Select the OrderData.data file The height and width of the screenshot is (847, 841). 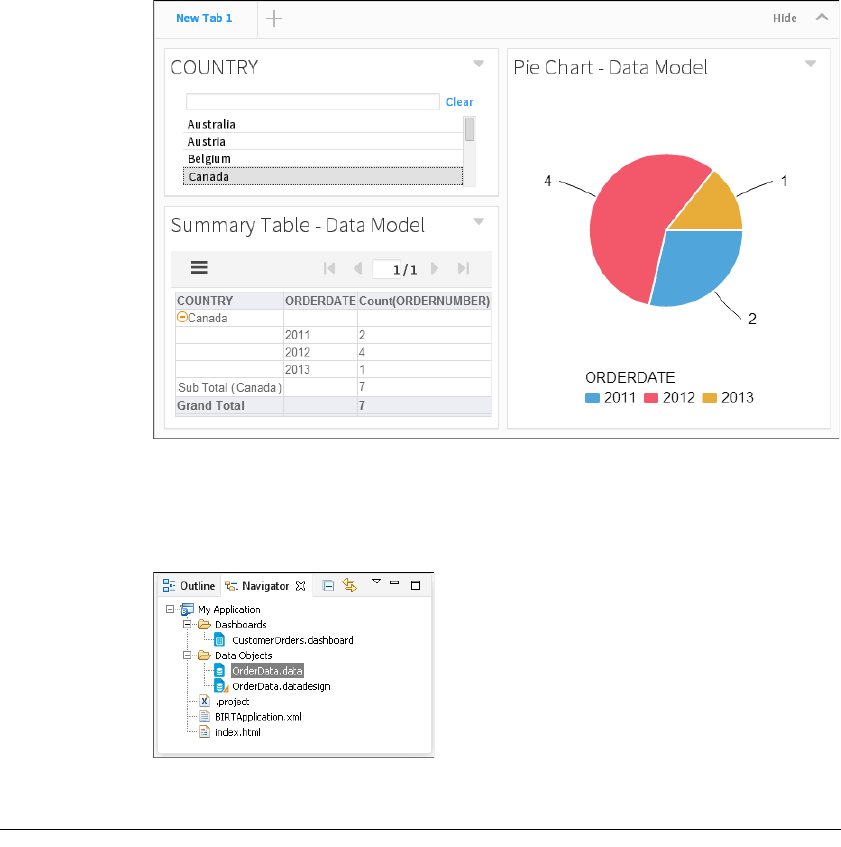tap(267, 671)
